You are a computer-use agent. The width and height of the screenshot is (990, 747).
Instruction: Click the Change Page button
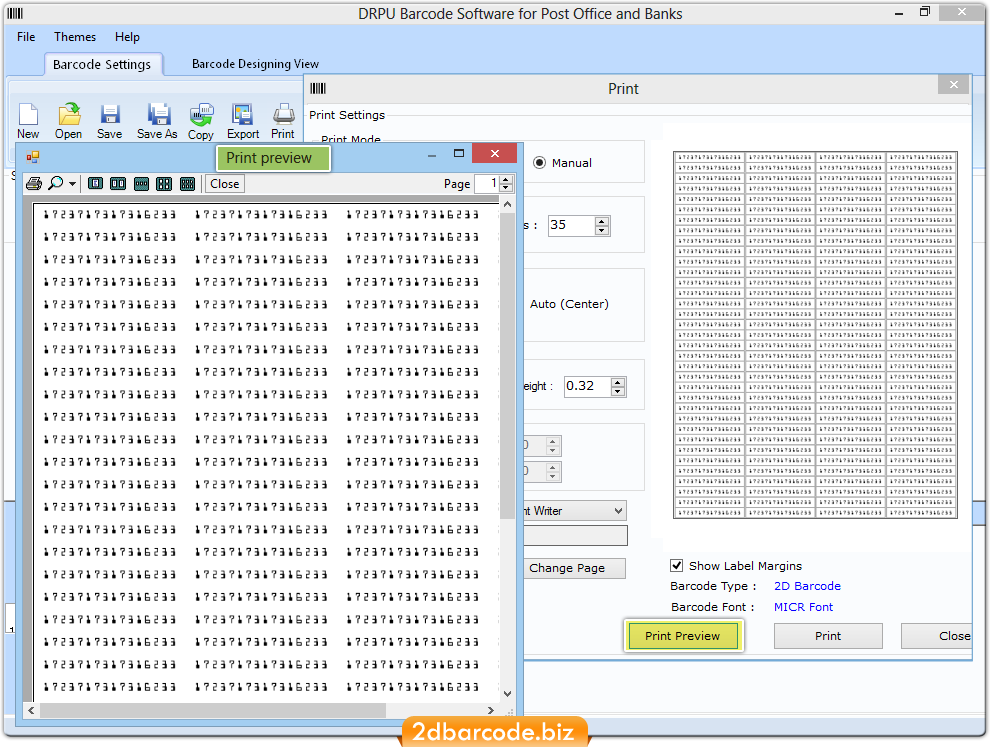pos(574,568)
